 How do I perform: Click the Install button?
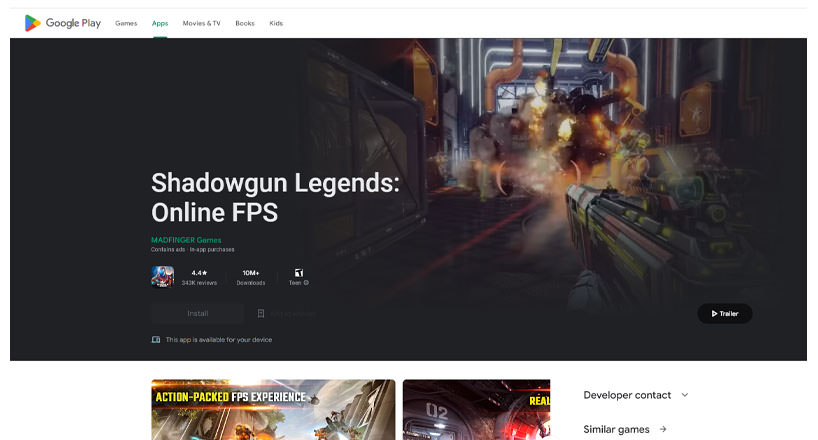pos(198,313)
